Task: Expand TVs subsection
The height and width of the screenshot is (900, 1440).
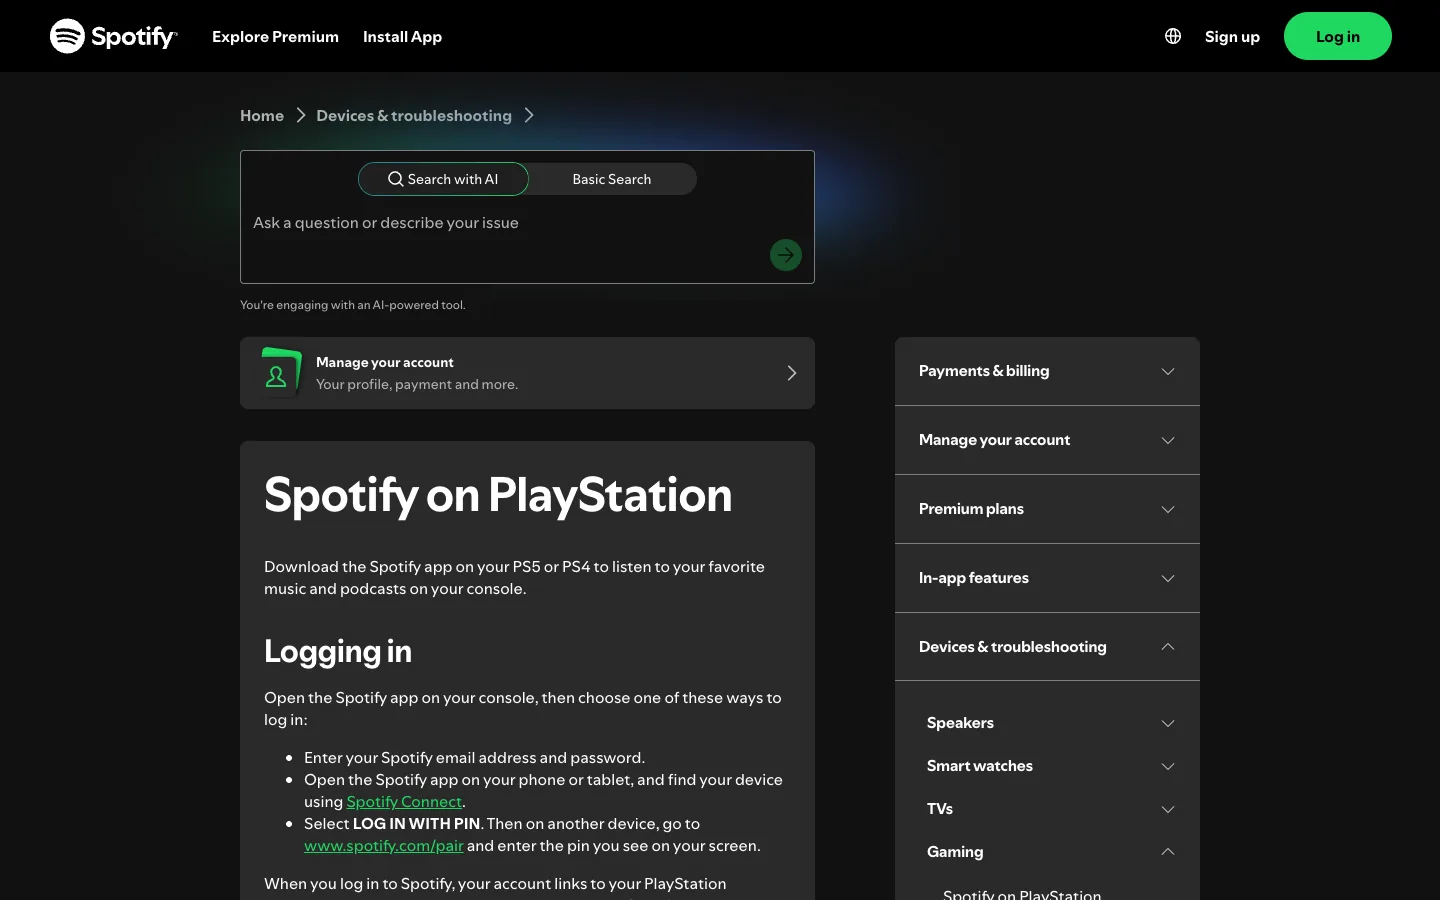Action: (x=1050, y=809)
